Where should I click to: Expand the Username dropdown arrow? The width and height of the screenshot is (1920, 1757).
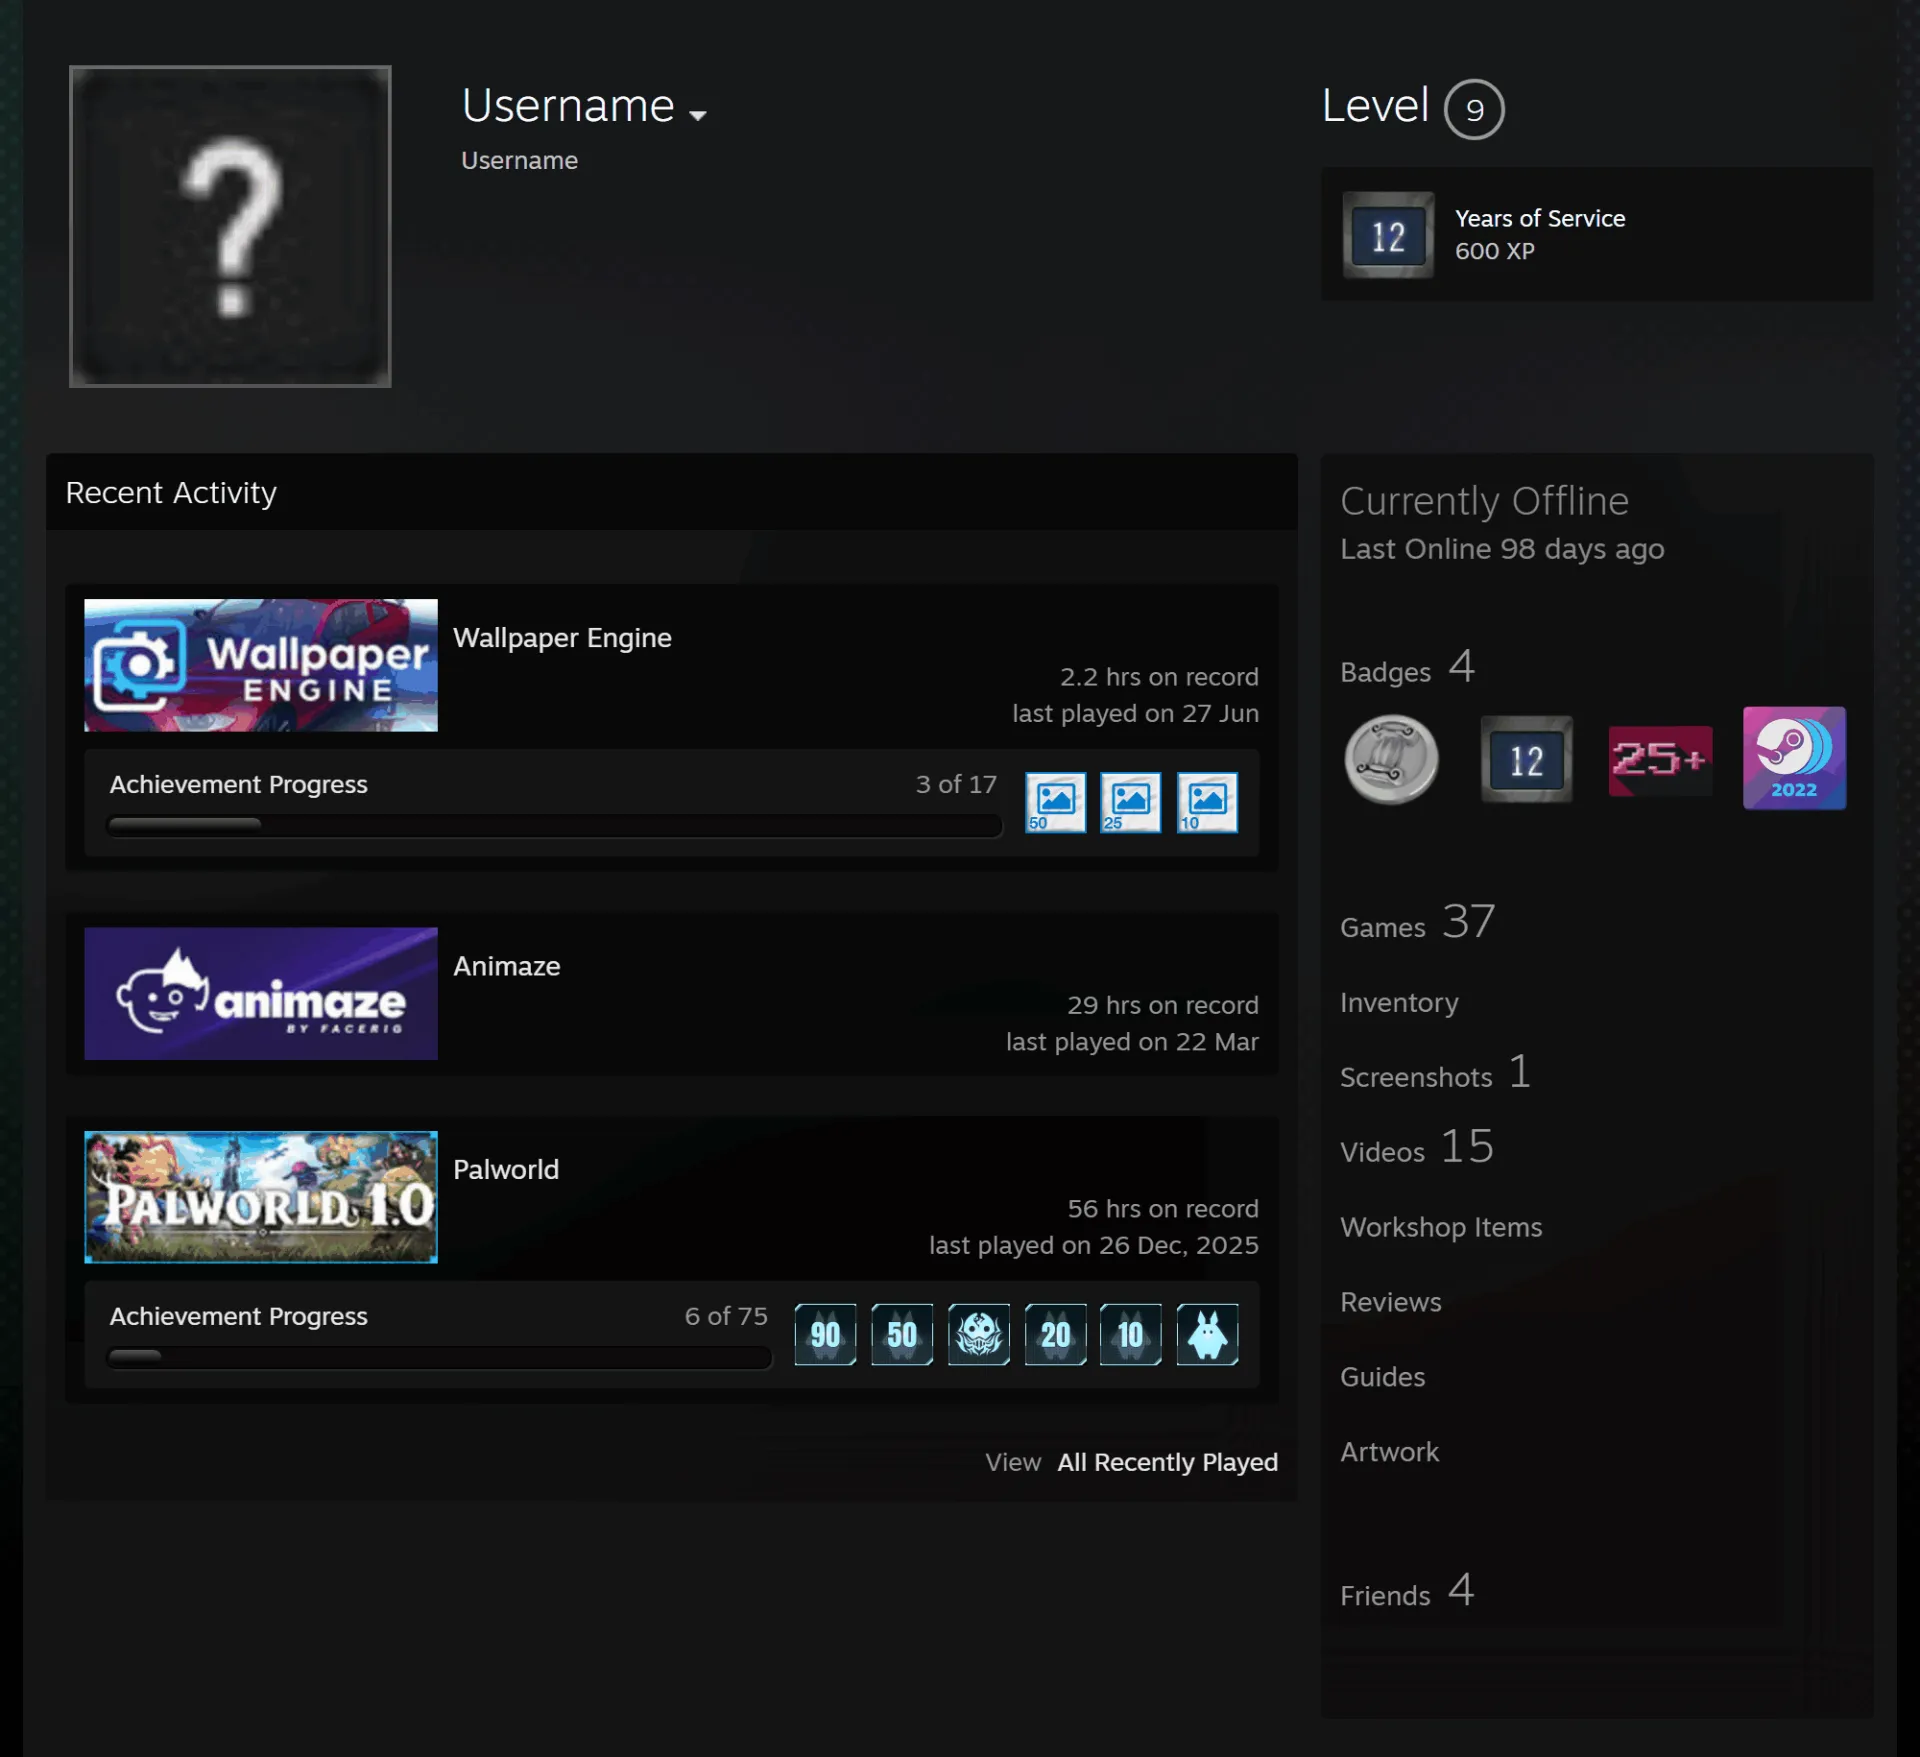coord(698,115)
